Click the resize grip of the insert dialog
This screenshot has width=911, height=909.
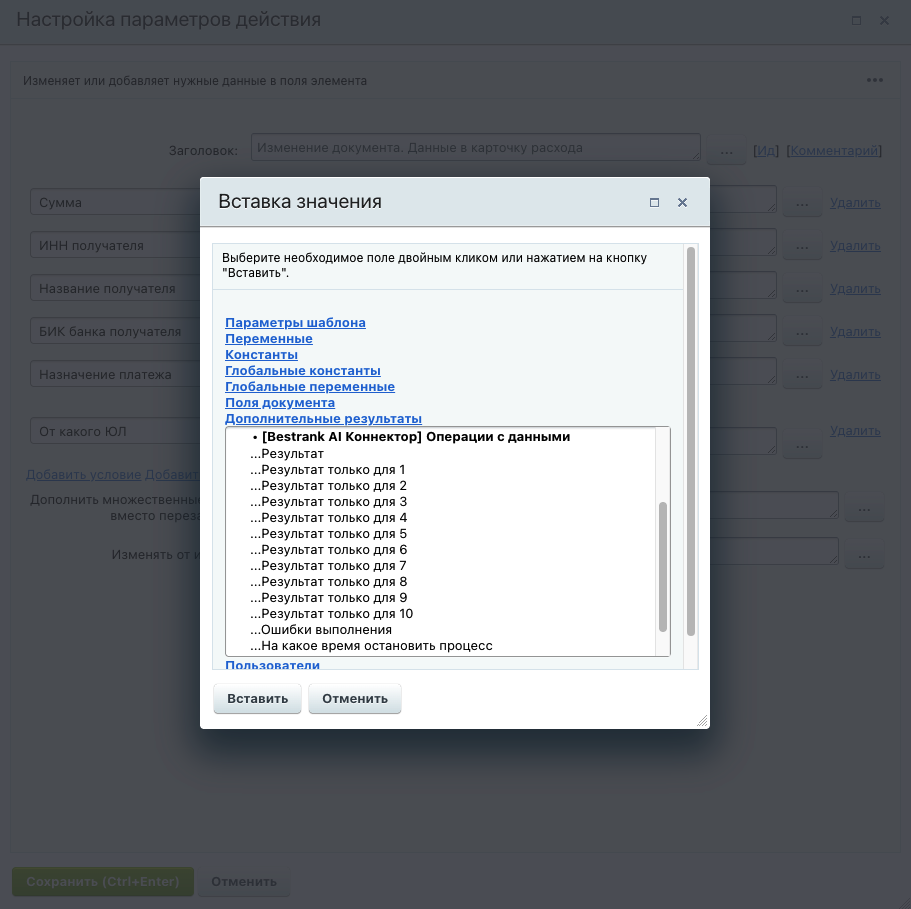(x=702, y=720)
